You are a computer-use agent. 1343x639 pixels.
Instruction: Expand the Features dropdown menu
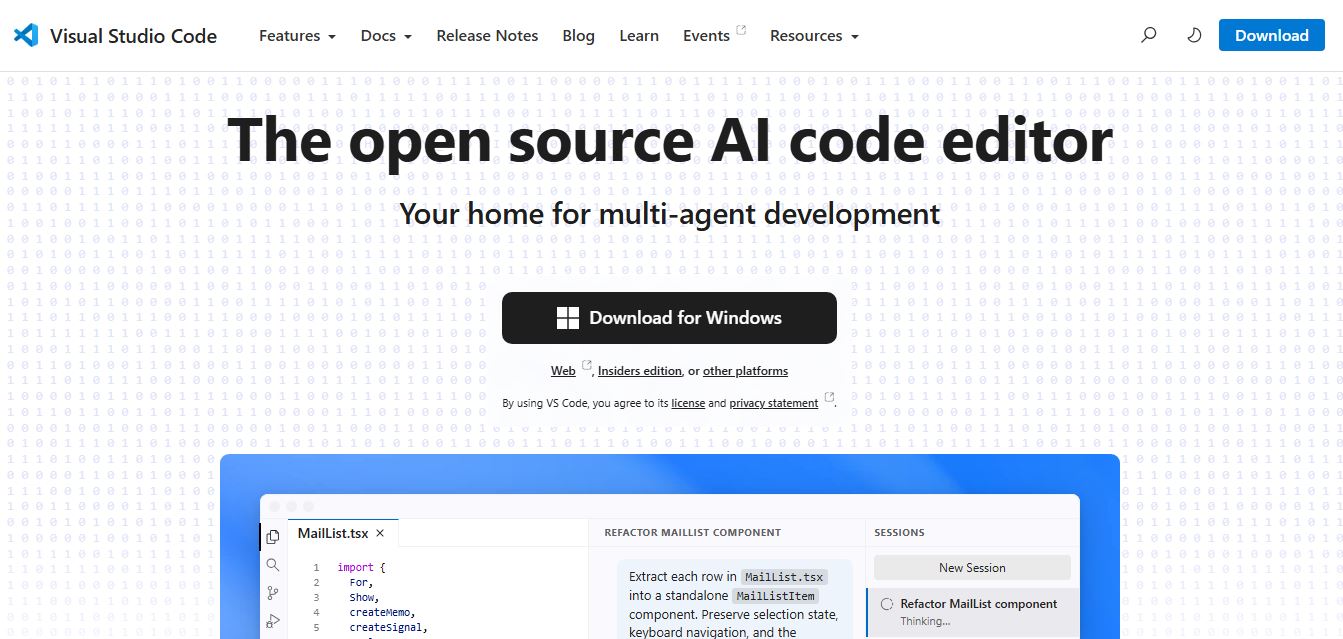[x=297, y=36]
